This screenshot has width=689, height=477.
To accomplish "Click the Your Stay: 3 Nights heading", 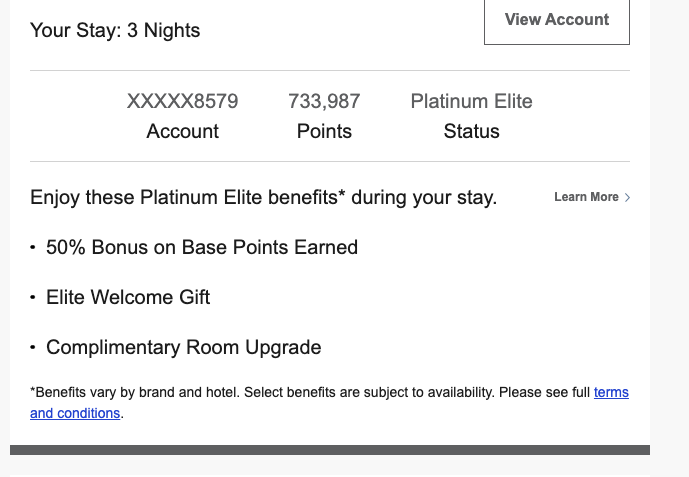I will click(115, 30).
